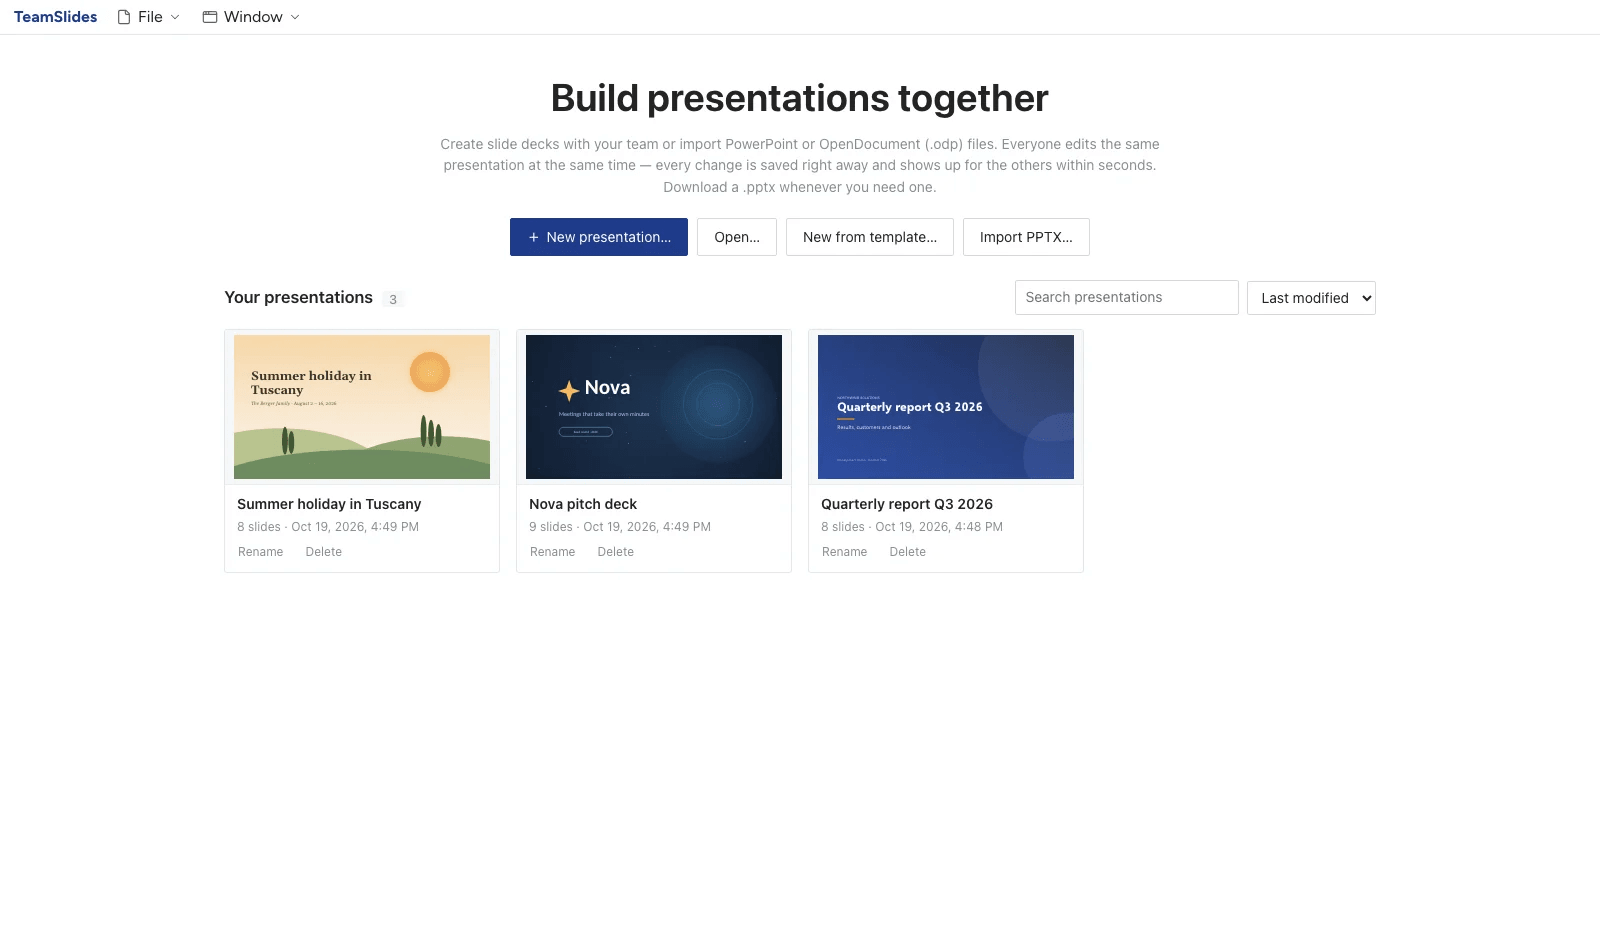
Task: Delete Summer holiday in Tuscany
Action: coord(324,552)
